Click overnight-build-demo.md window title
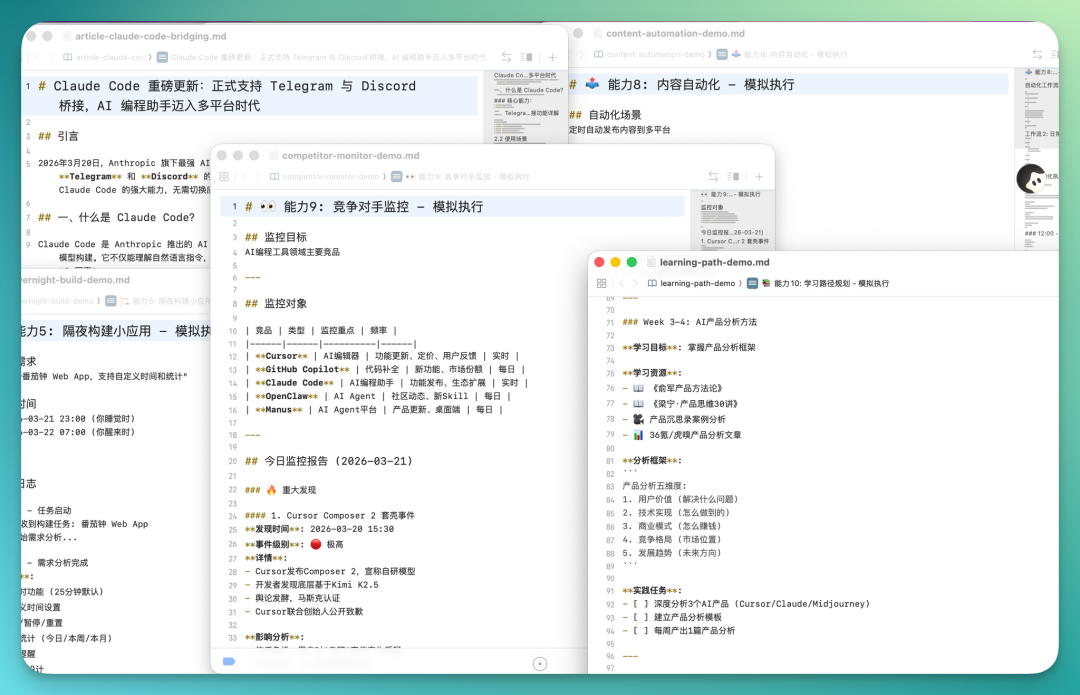Image resolution: width=1080 pixels, height=695 pixels. point(76,280)
